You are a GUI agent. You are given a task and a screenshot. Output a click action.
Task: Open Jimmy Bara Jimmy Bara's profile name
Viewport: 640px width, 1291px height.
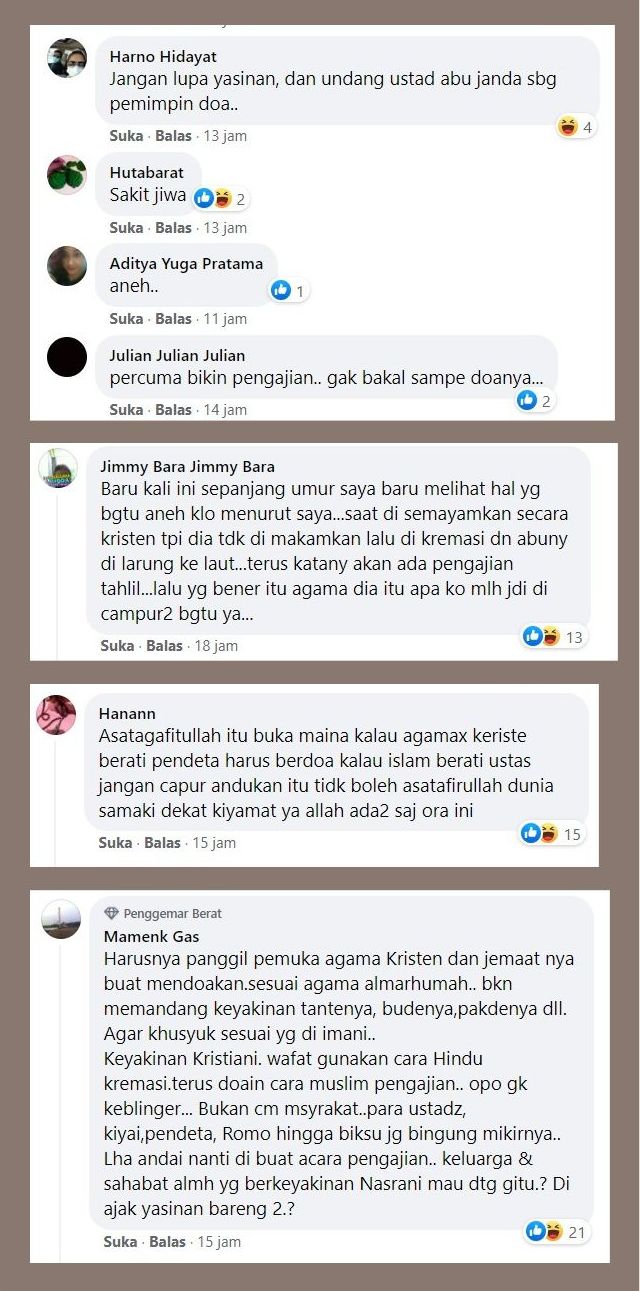(188, 467)
